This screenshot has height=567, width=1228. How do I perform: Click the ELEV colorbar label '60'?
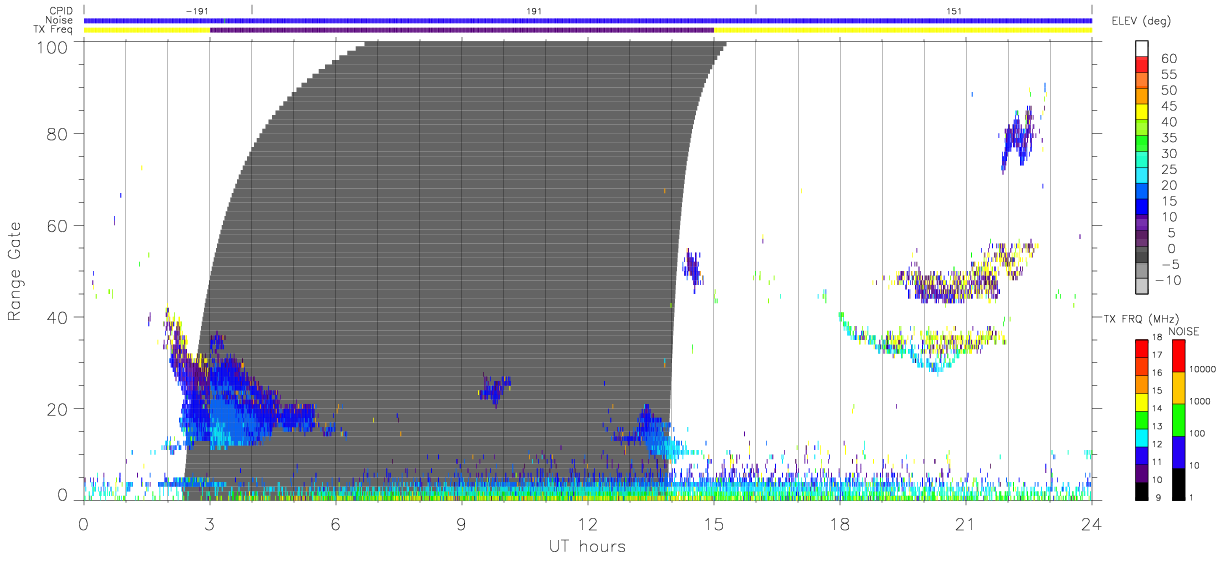click(x=1168, y=58)
